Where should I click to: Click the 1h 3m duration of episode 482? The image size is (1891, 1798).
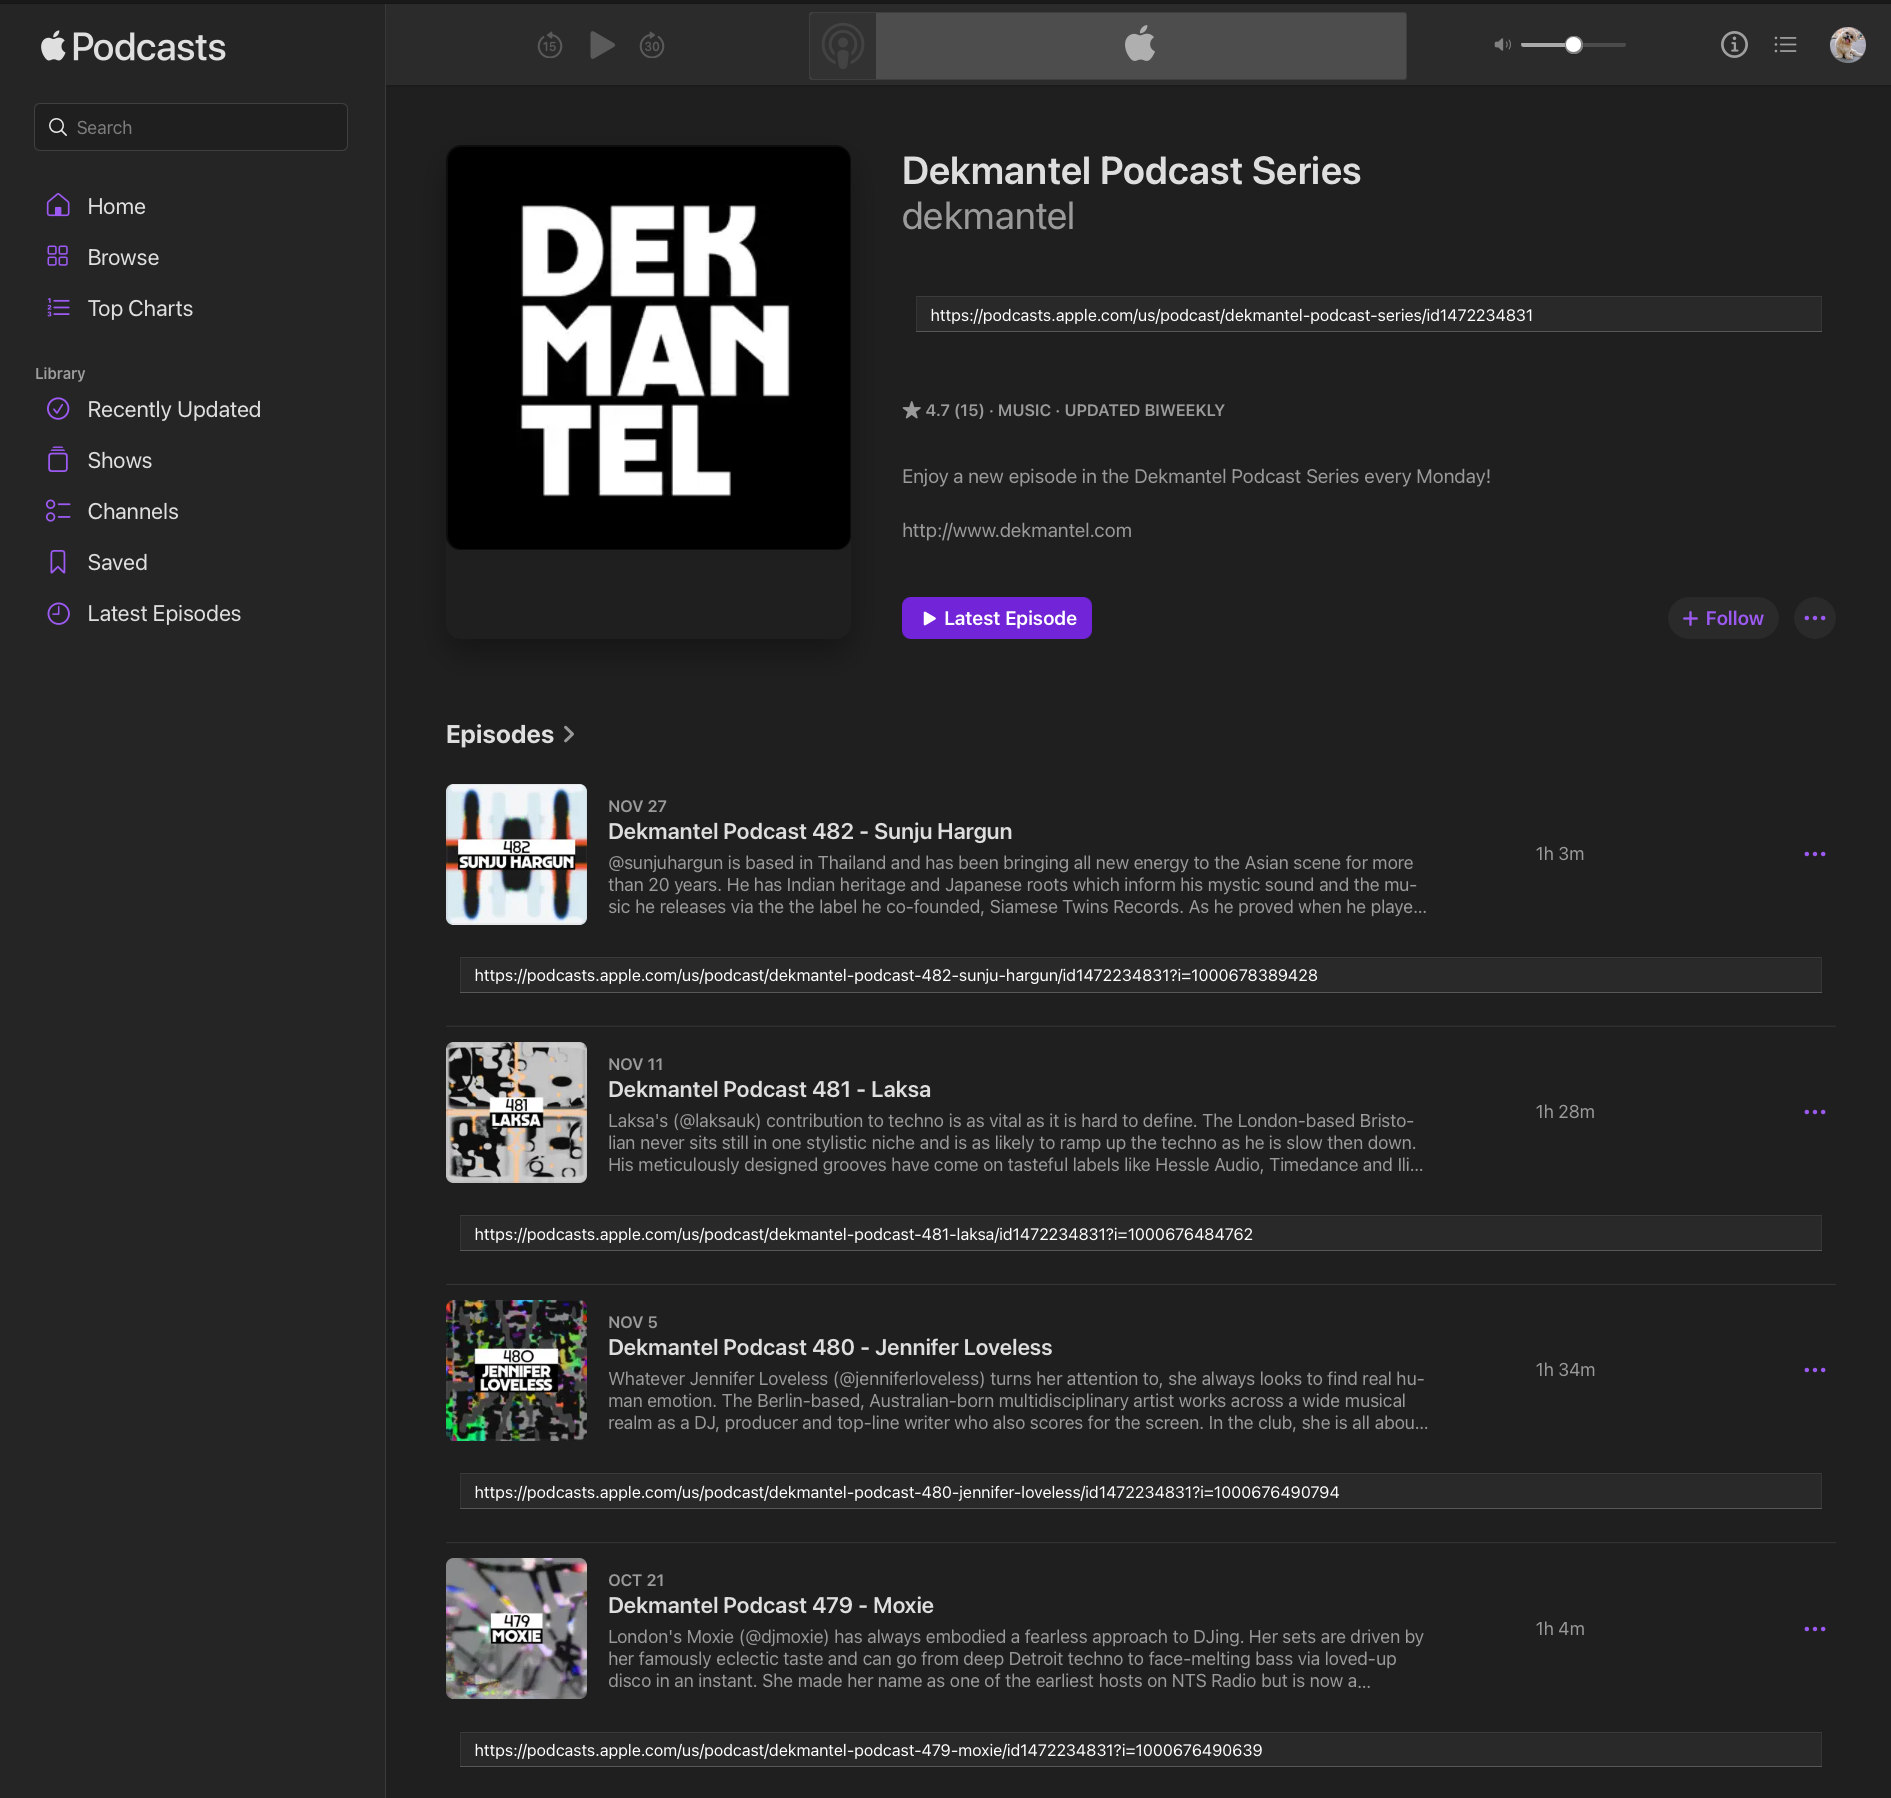(x=1560, y=854)
